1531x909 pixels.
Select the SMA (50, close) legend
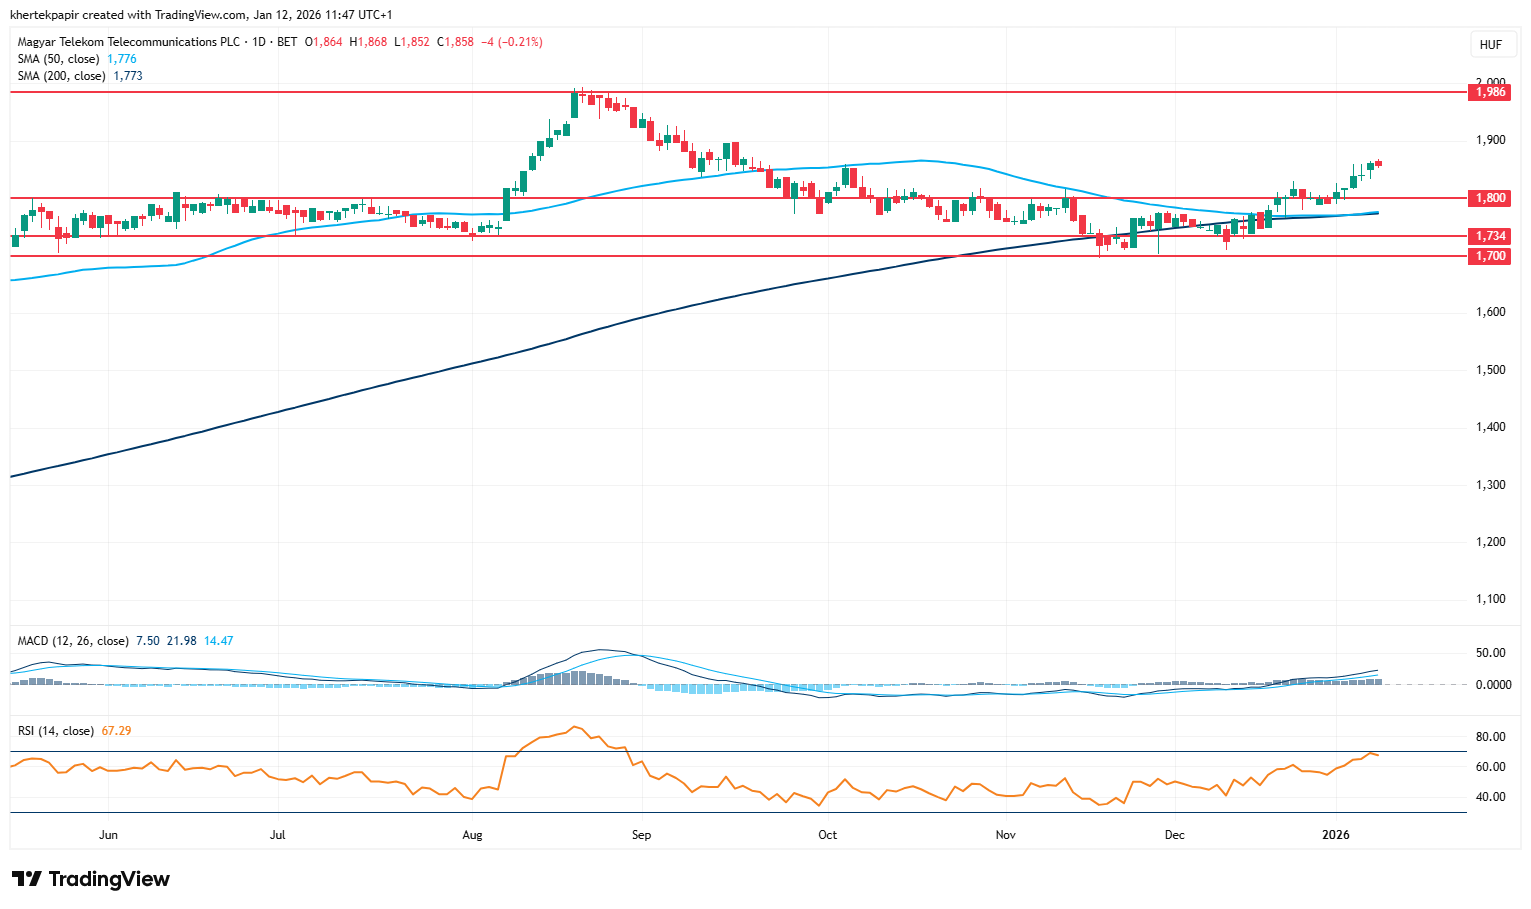point(58,59)
